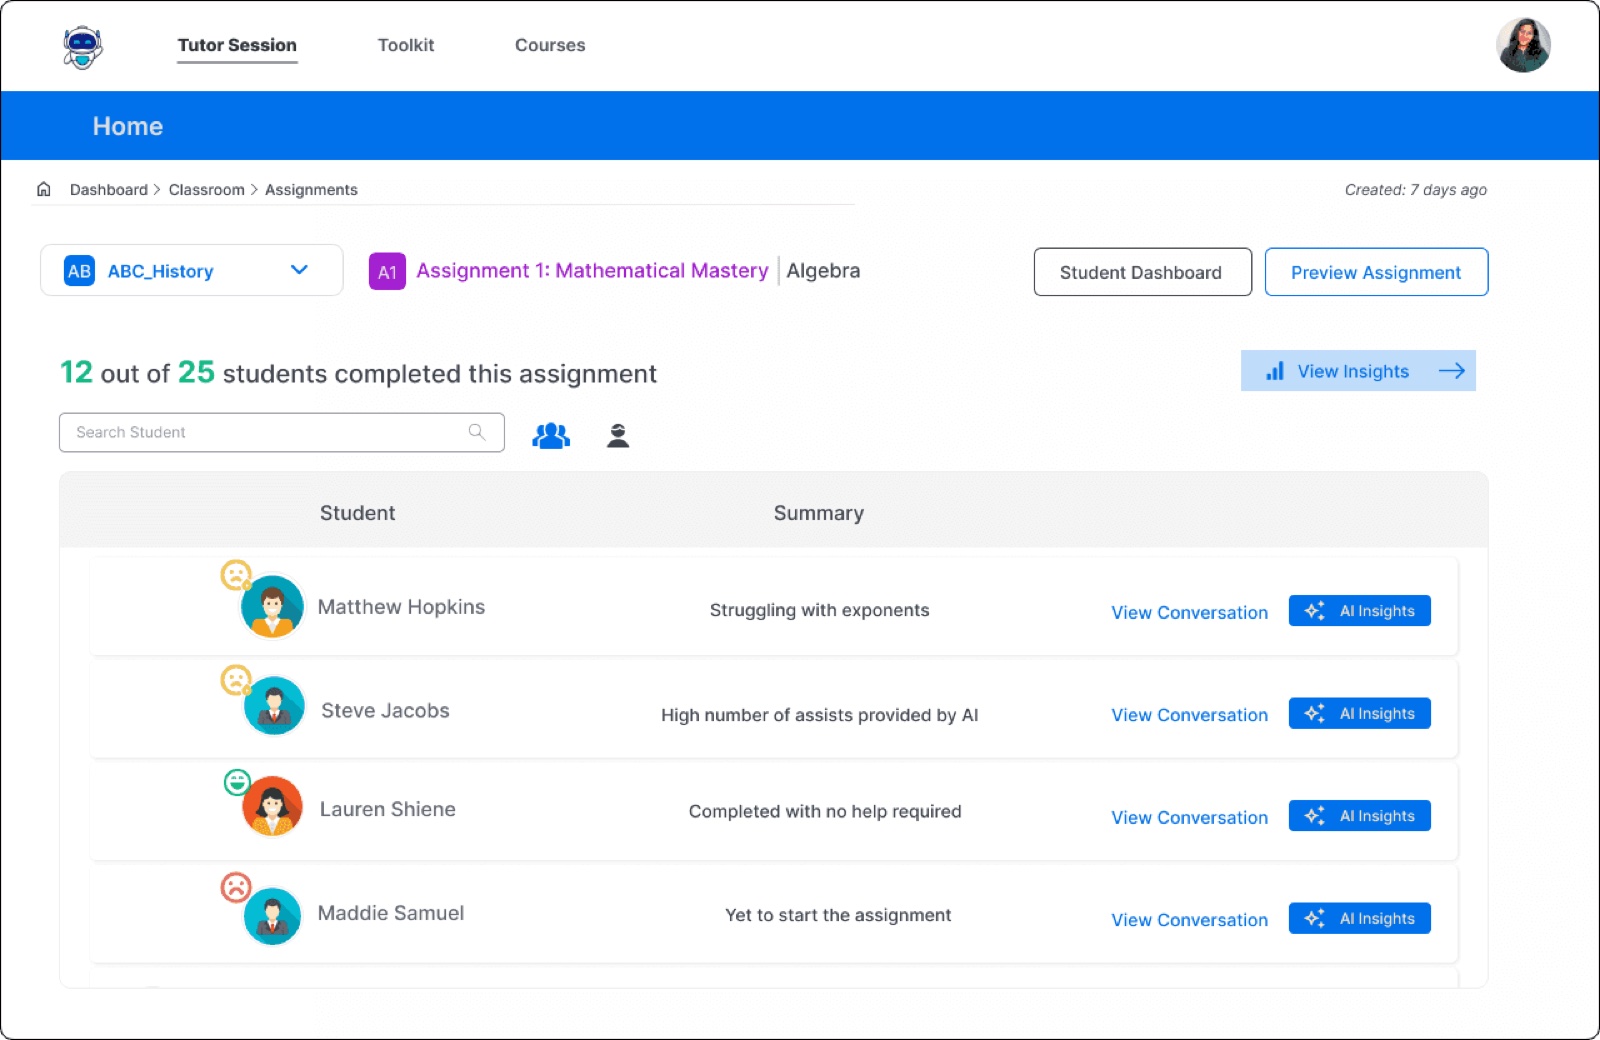1600x1040 pixels.
Task: Open the Toolkit tab
Action: point(406,45)
